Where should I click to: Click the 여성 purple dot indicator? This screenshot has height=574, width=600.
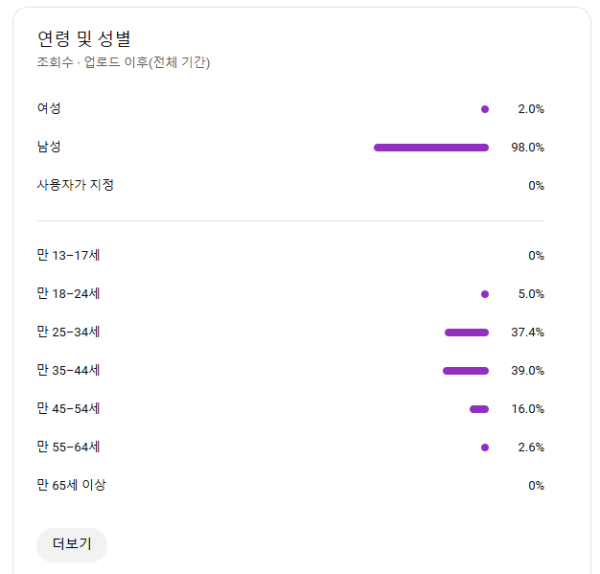tap(485, 109)
